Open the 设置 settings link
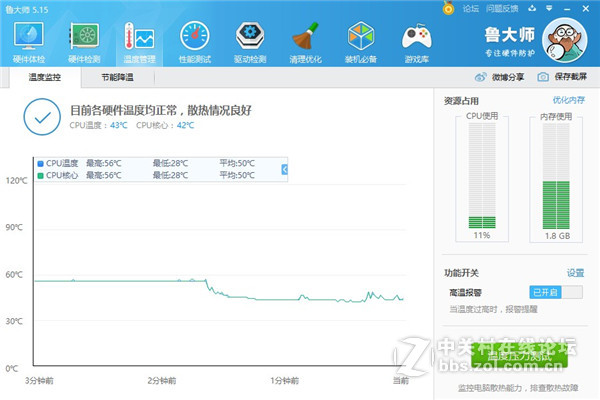600x400 pixels. click(575, 273)
